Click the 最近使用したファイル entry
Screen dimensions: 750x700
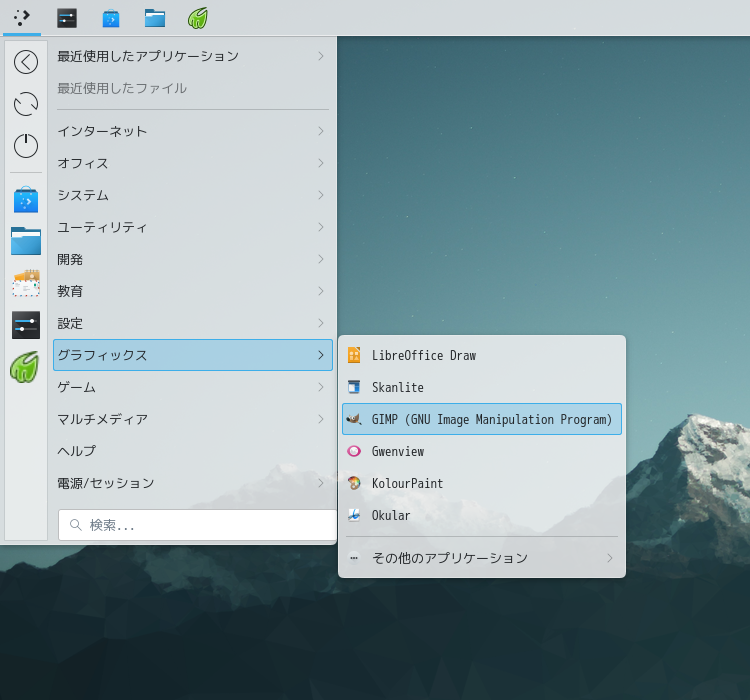(193, 89)
